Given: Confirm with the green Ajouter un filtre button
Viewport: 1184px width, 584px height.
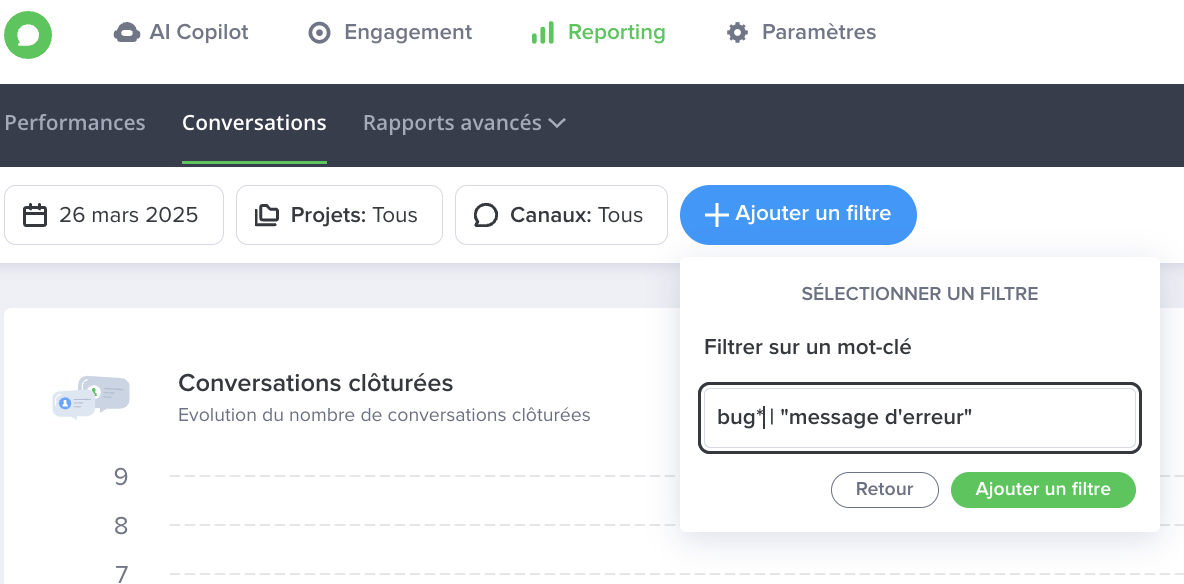Looking at the screenshot, I should pyautogui.click(x=1043, y=490).
